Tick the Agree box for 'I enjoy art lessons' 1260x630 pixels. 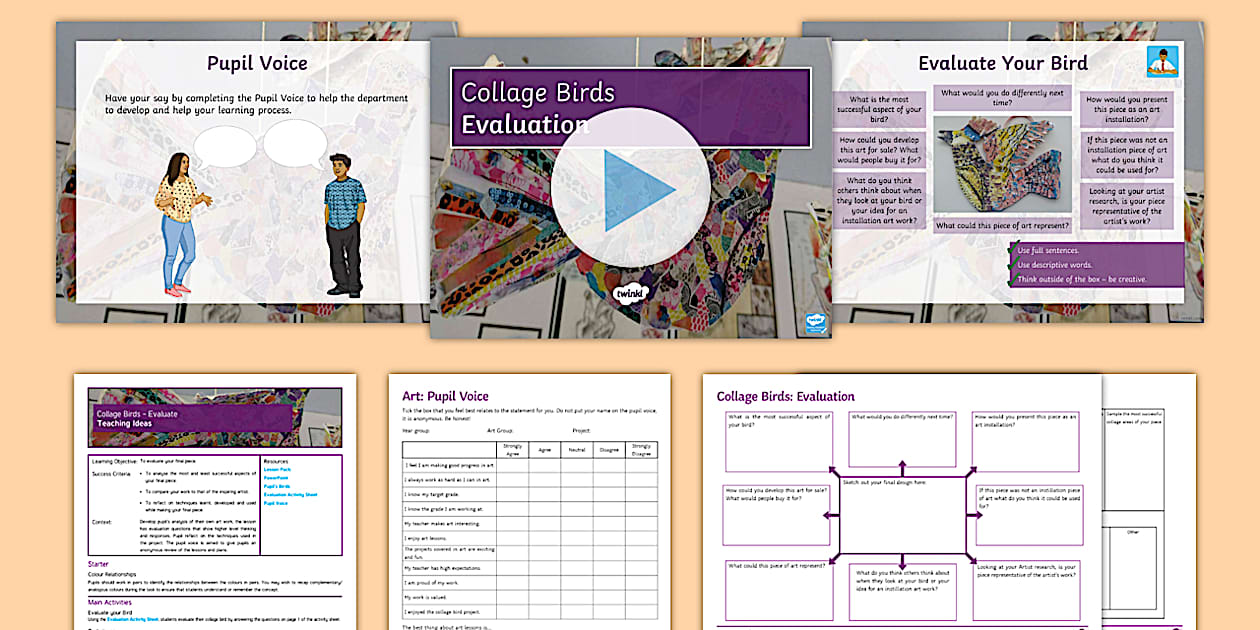545,538
